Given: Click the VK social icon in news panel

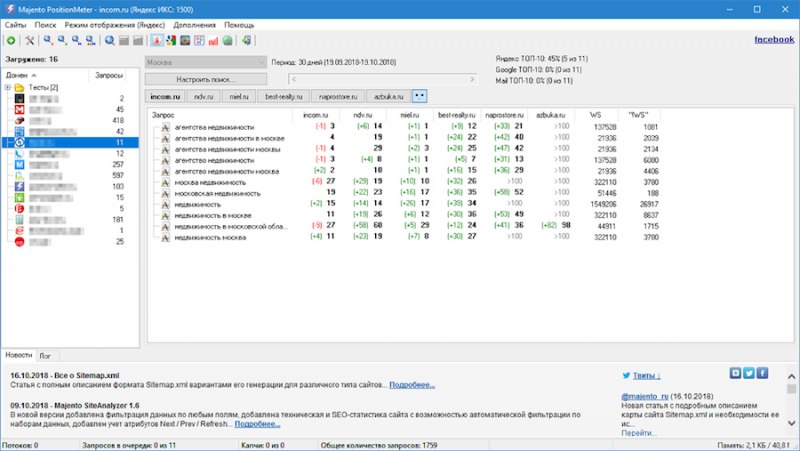Looking at the screenshot, I should (x=735, y=373).
